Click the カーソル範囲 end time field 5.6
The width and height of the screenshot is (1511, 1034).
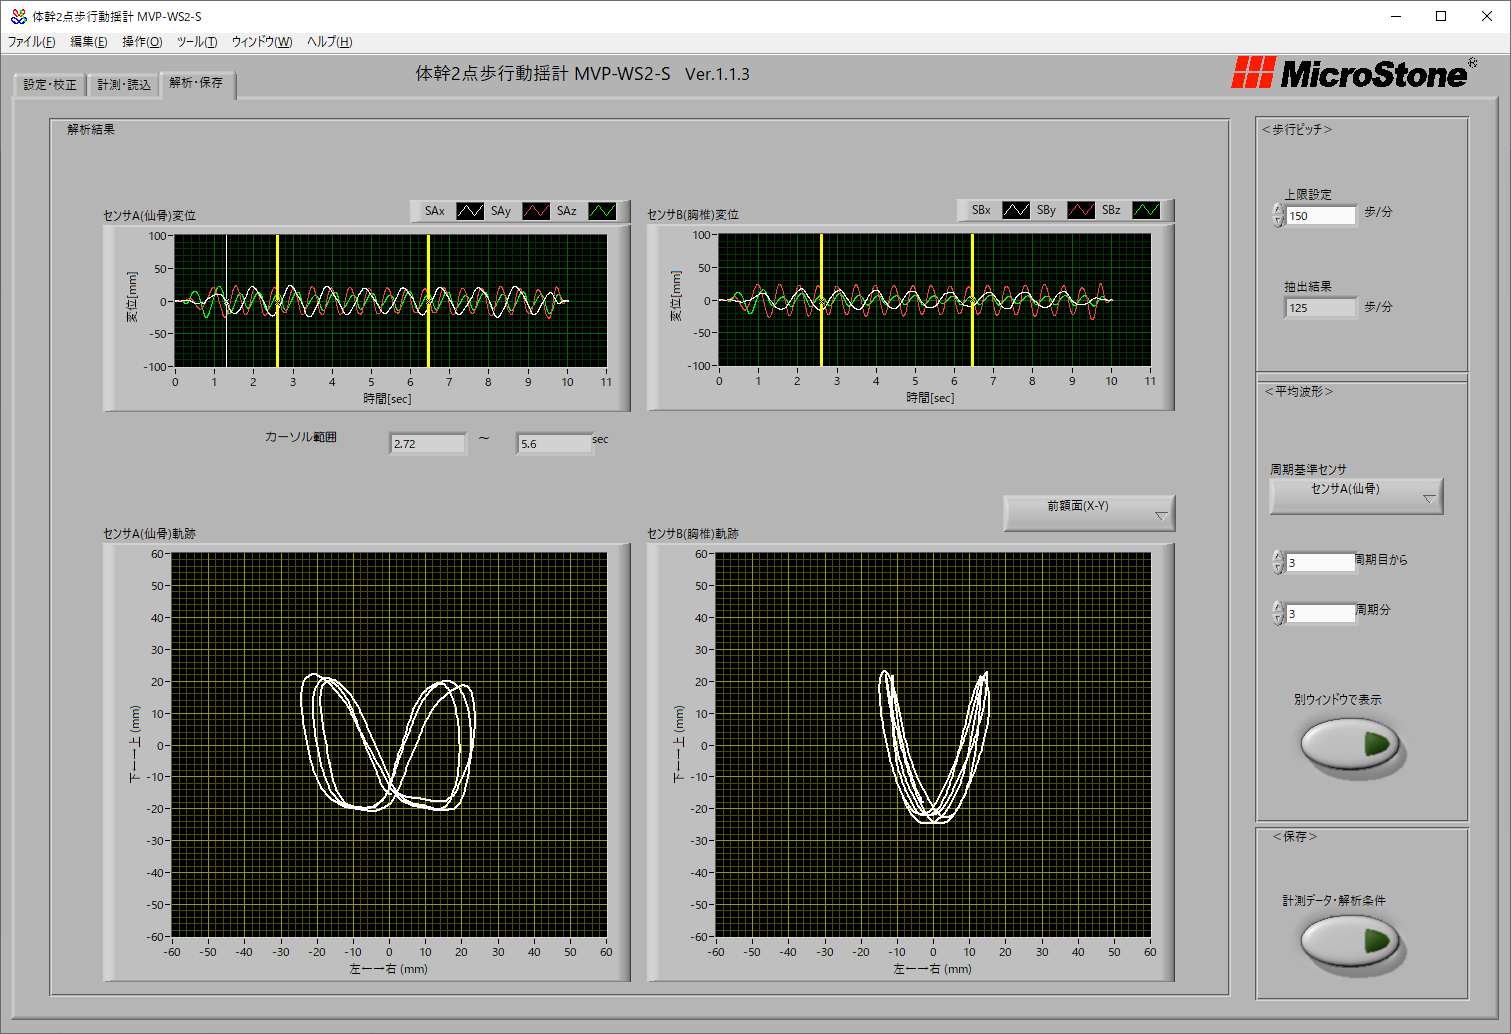pos(554,443)
